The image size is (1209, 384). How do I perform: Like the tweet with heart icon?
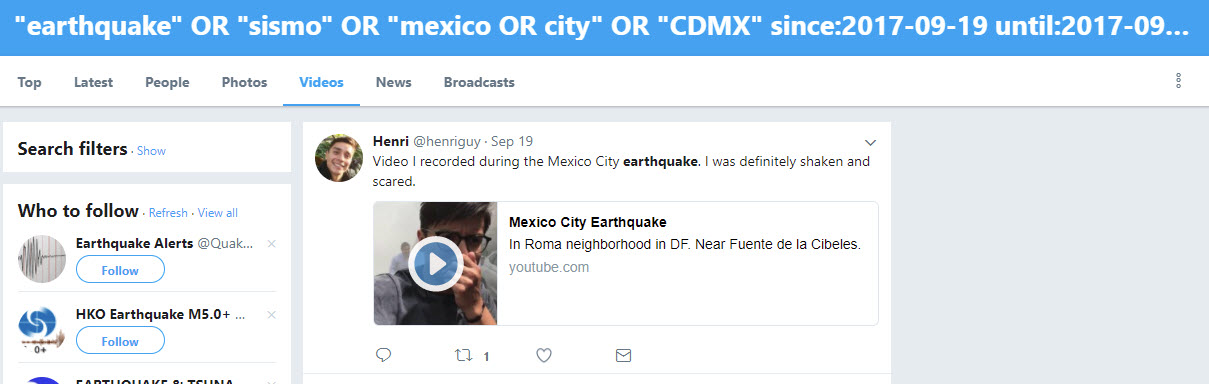click(x=544, y=355)
